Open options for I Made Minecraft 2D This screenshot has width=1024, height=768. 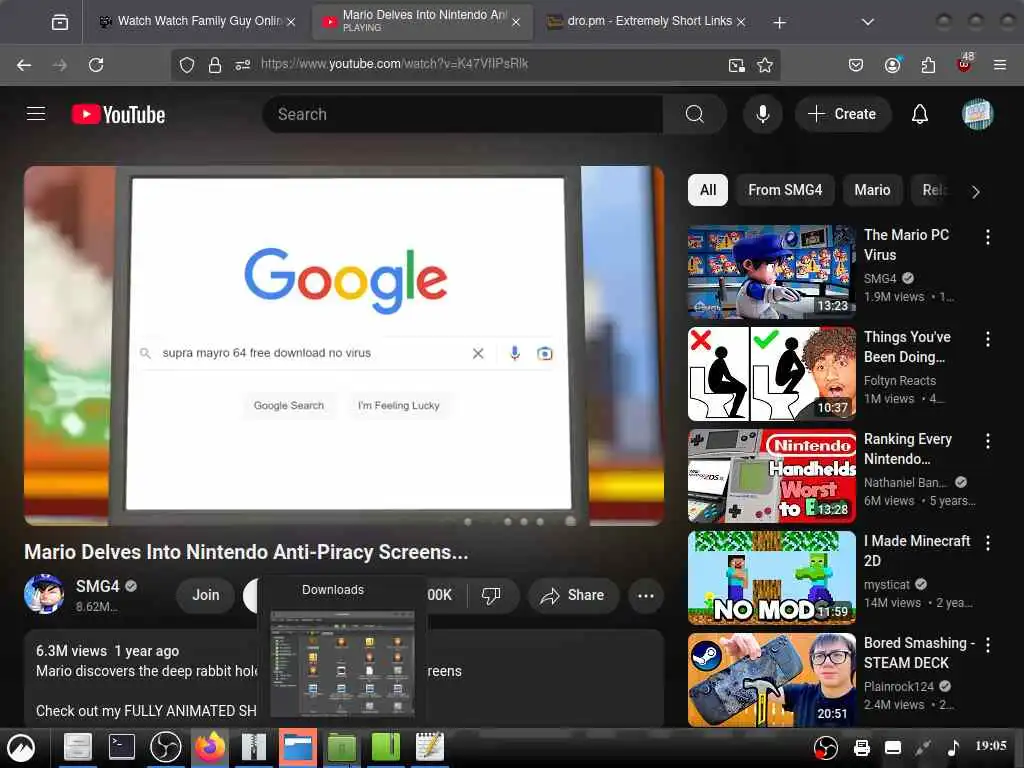pos(988,543)
